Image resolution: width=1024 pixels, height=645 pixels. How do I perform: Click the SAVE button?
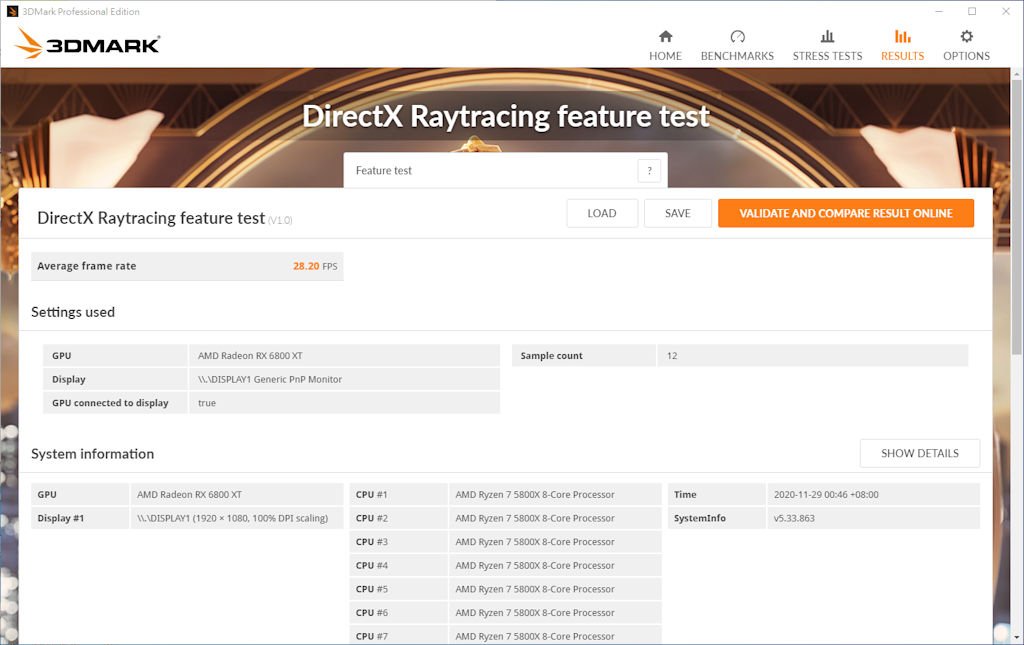click(x=678, y=213)
